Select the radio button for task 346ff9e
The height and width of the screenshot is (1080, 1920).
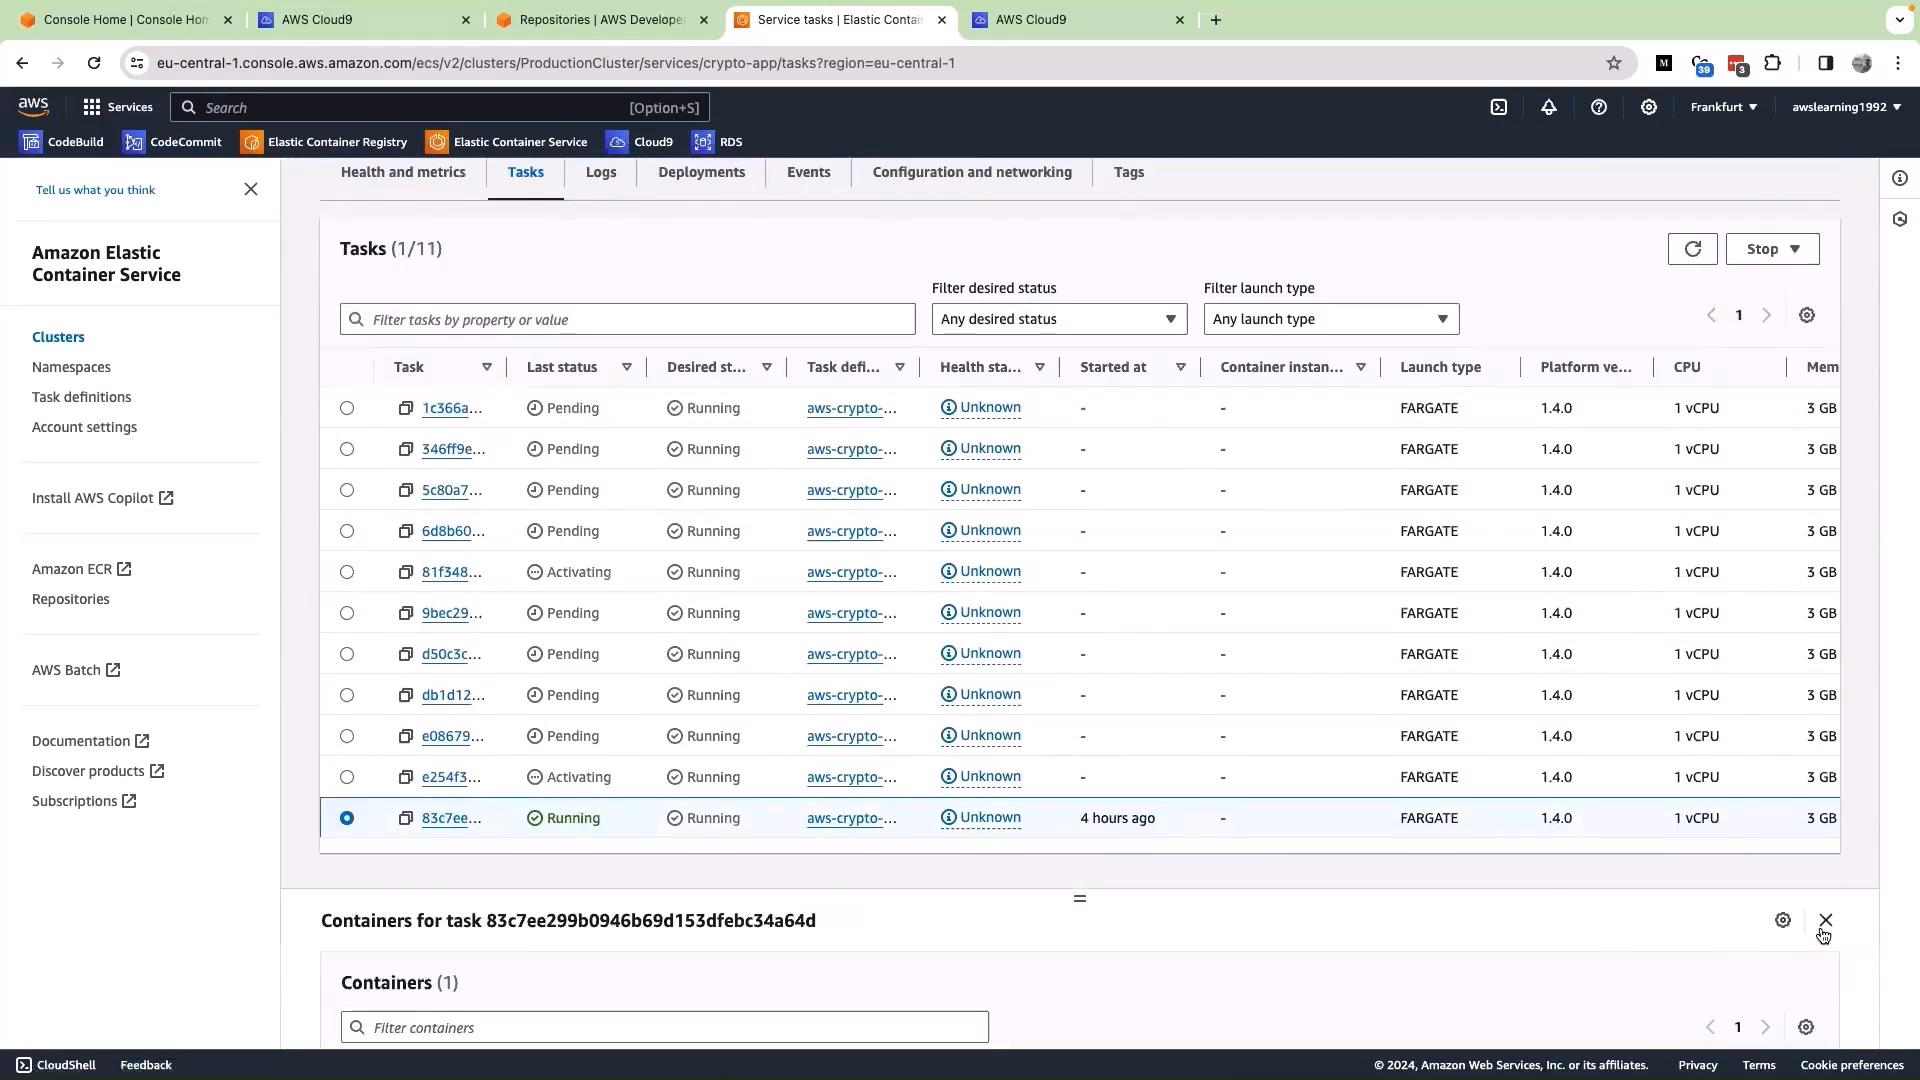[x=347, y=449]
